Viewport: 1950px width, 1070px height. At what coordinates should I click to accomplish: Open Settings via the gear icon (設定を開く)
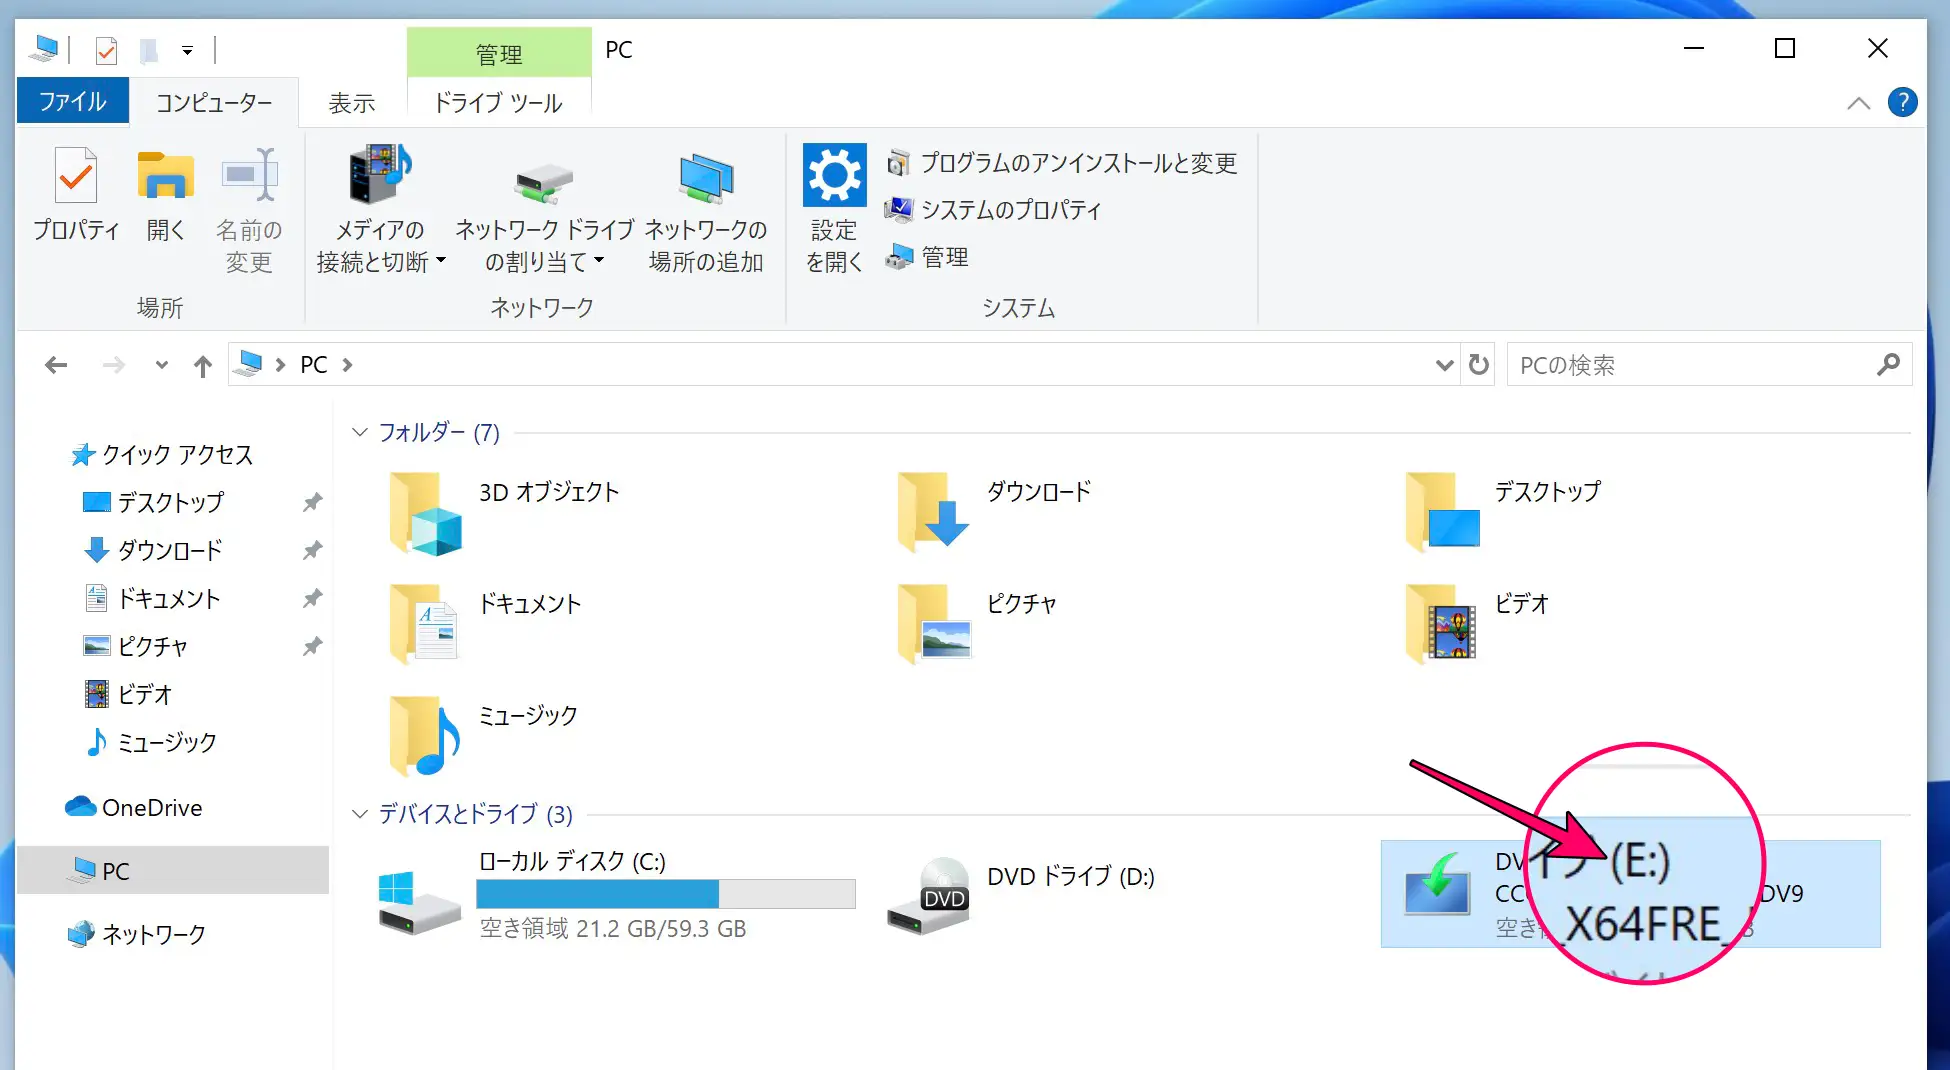coord(834,178)
